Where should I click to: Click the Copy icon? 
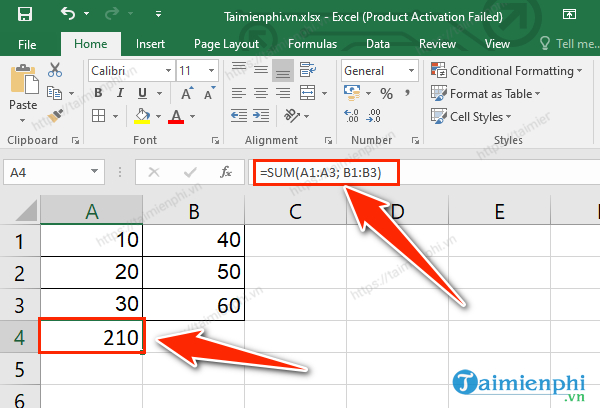[x=54, y=93]
